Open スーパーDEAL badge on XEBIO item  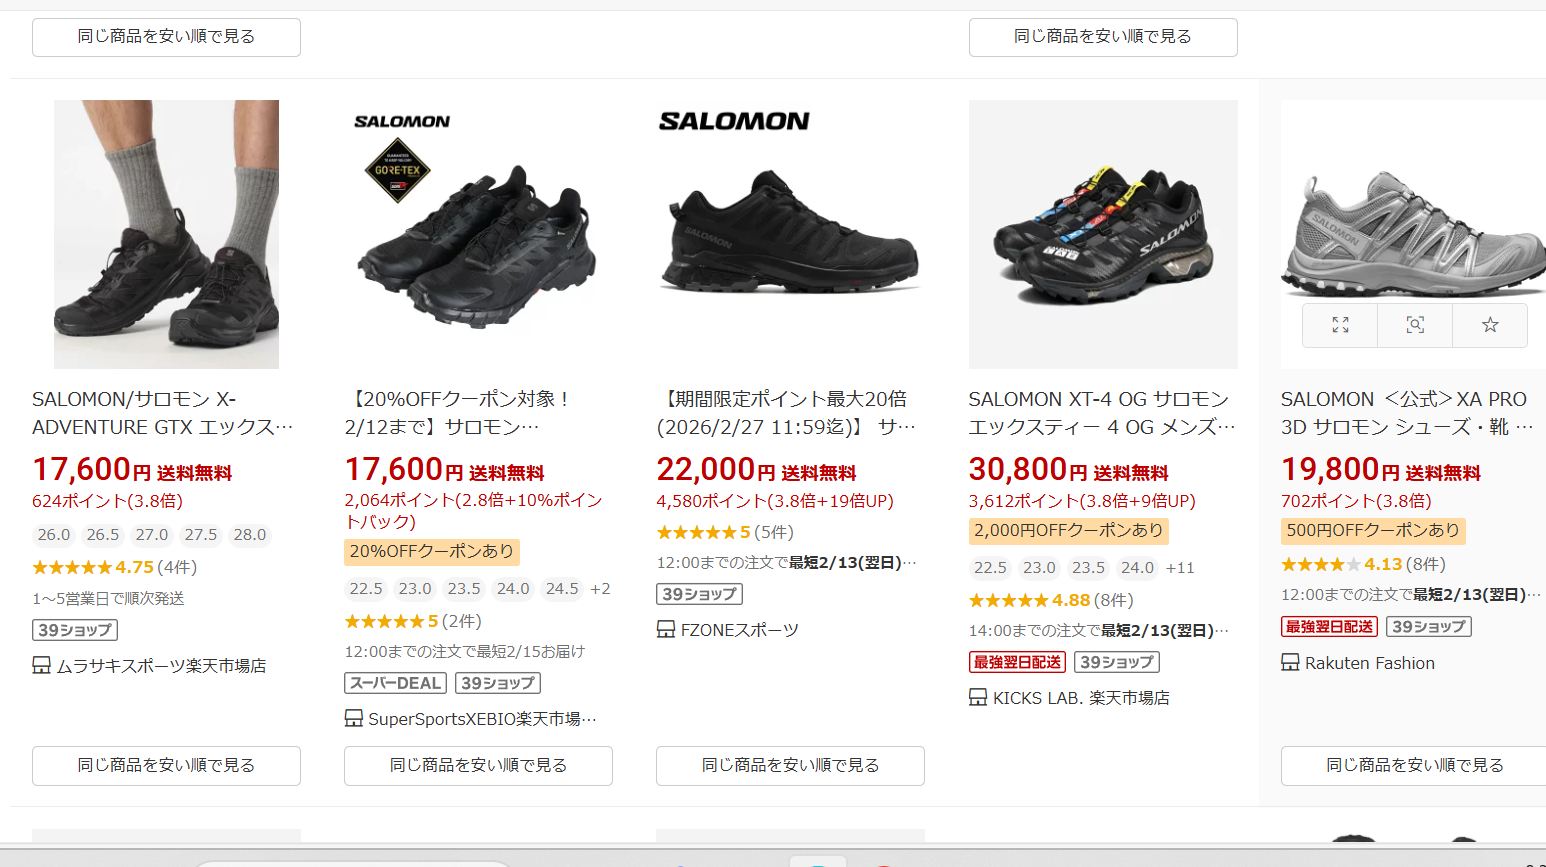coord(395,683)
